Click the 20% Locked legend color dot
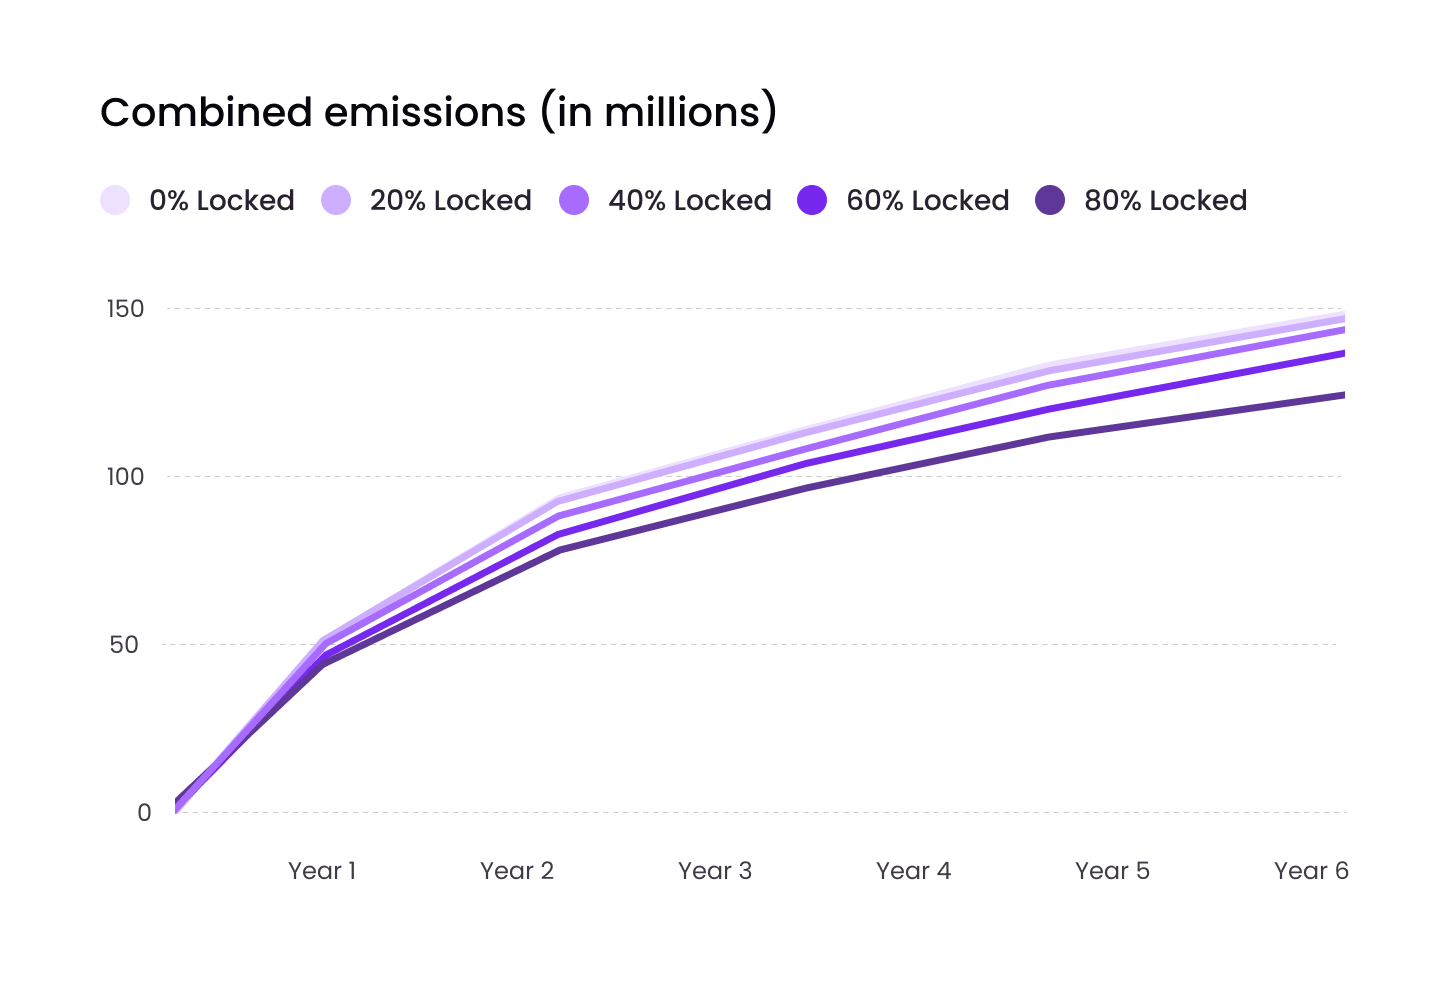The width and height of the screenshot is (1440, 991). (336, 200)
